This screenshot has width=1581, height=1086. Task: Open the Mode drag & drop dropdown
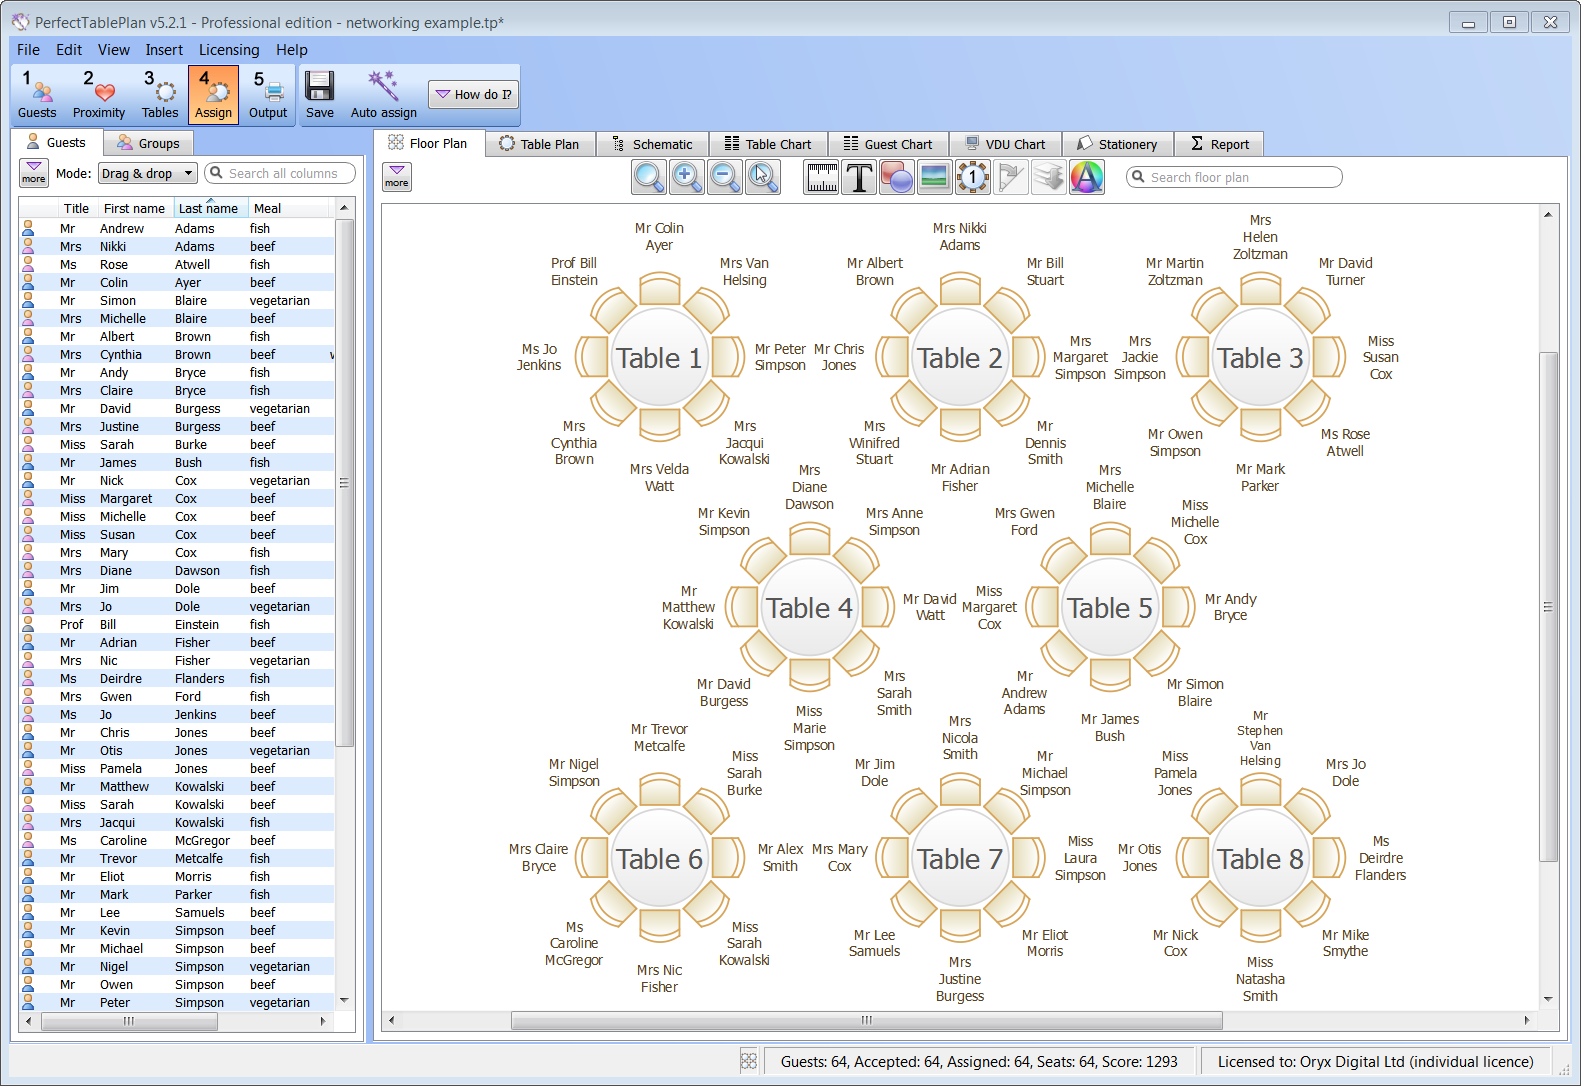[x=147, y=173]
